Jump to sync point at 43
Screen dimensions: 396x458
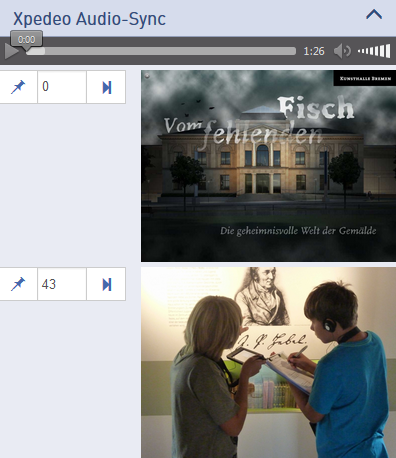106,284
